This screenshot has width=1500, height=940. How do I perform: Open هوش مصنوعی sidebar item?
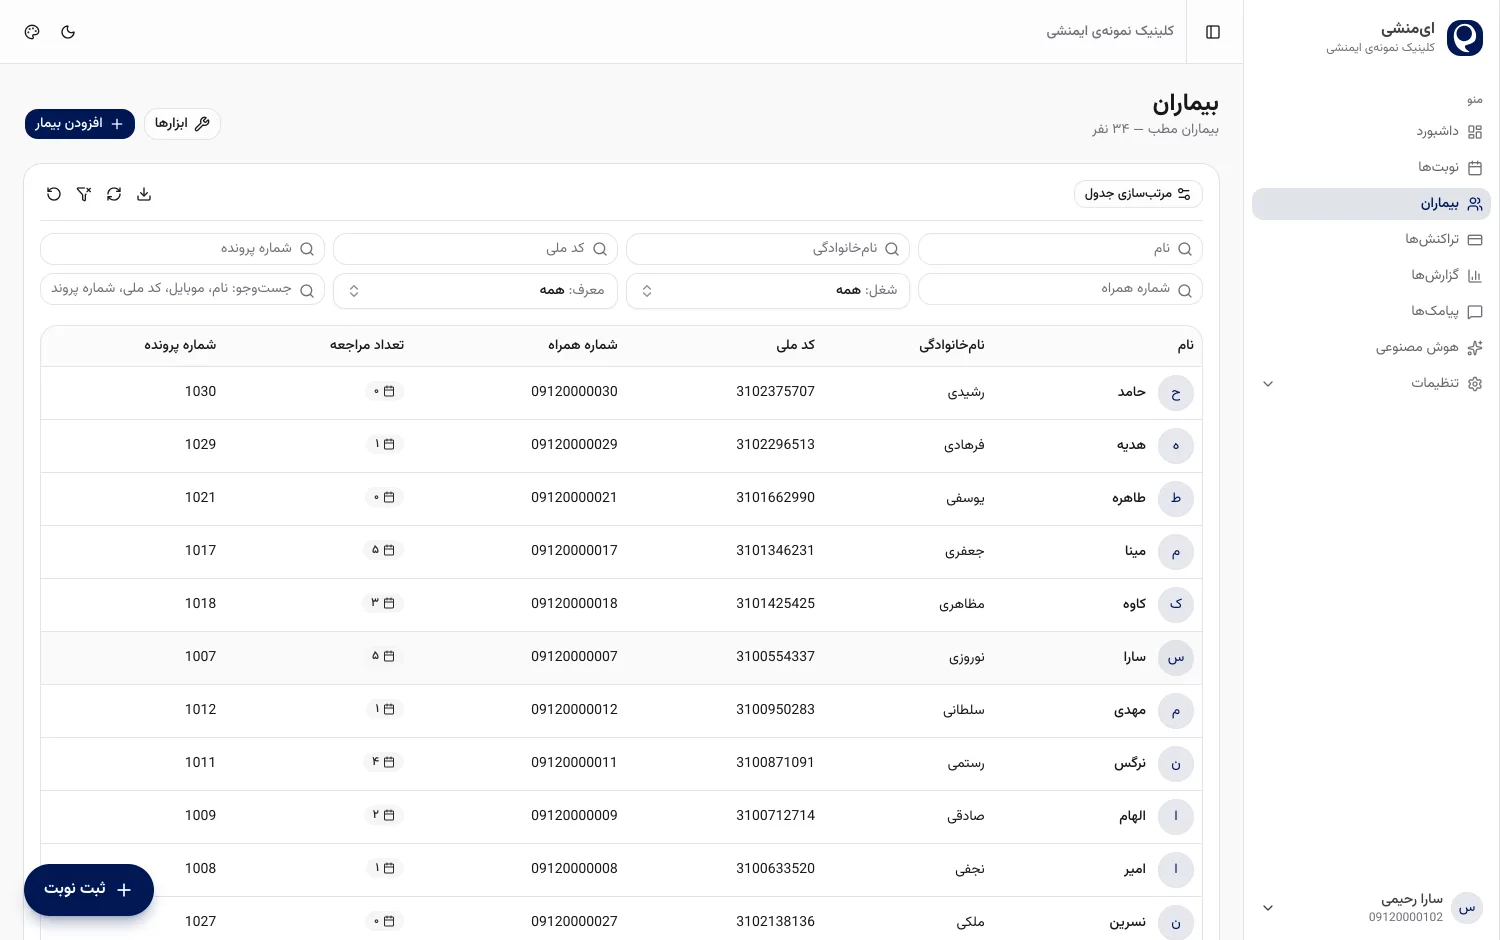point(1371,348)
